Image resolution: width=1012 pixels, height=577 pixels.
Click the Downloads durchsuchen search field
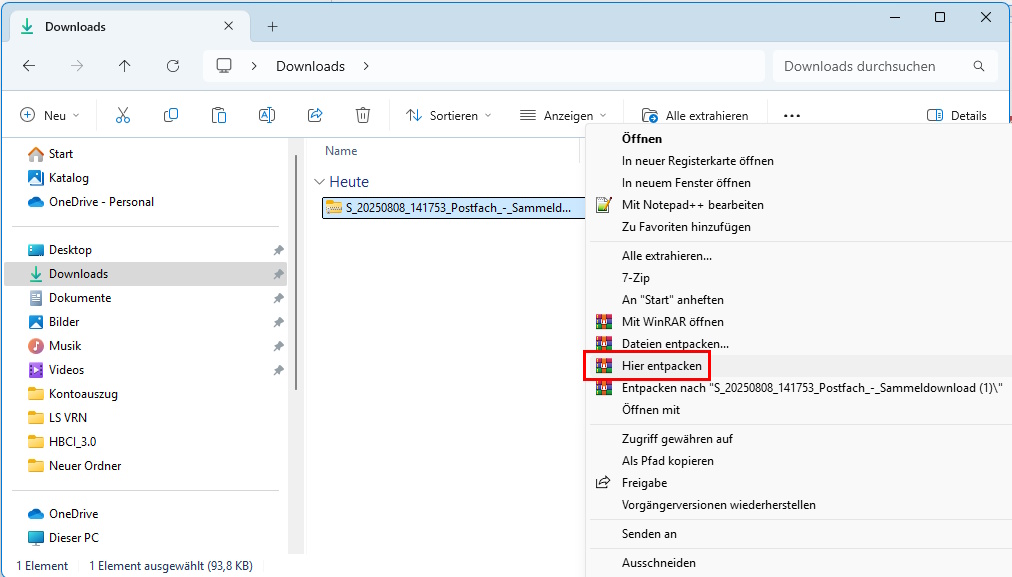[x=870, y=66]
